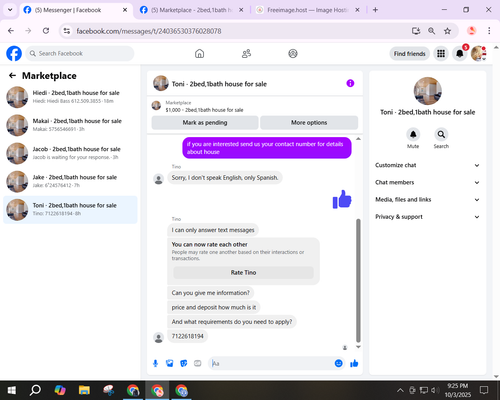Expand Chat members section
The height and width of the screenshot is (400, 500).
coord(428,182)
